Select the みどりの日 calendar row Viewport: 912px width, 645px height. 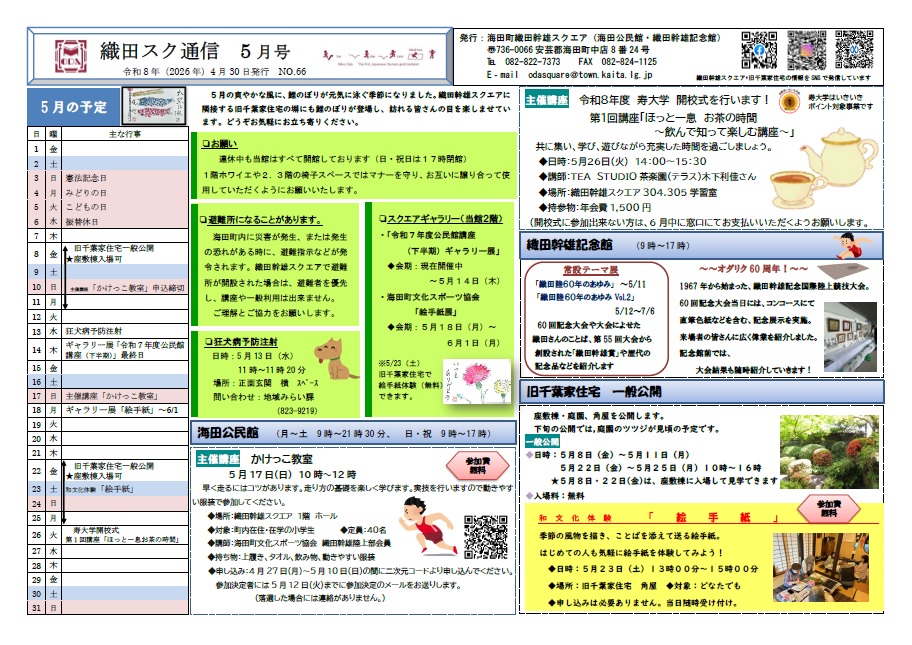click(108, 193)
